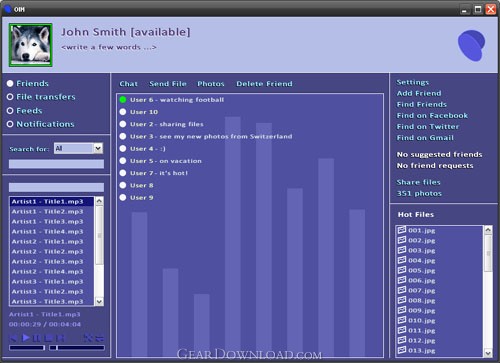500x363 pixels.
Task: Click the input field above the playlist
Action: (x=56, y=187)
